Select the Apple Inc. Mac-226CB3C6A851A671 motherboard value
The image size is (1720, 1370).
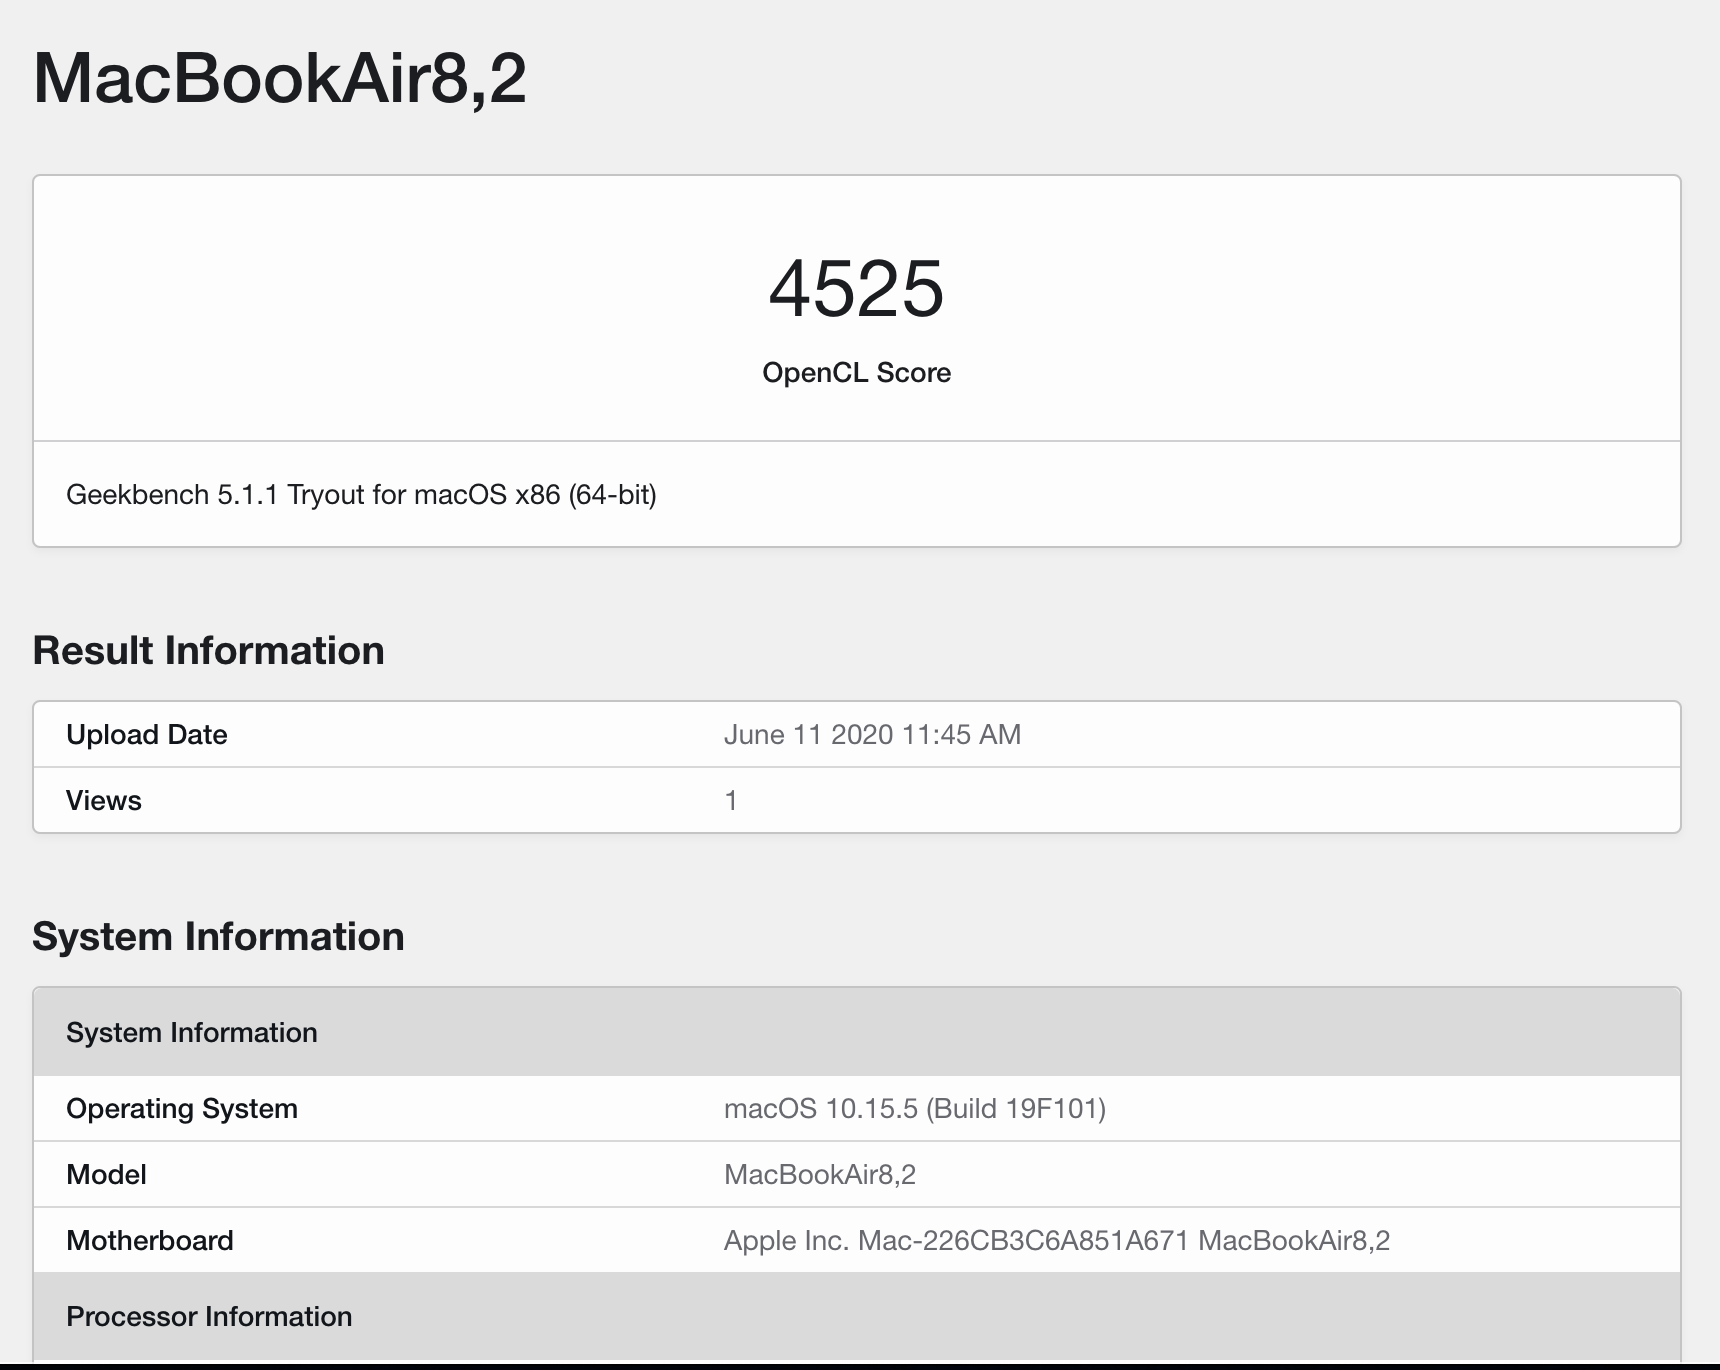1057,1241
